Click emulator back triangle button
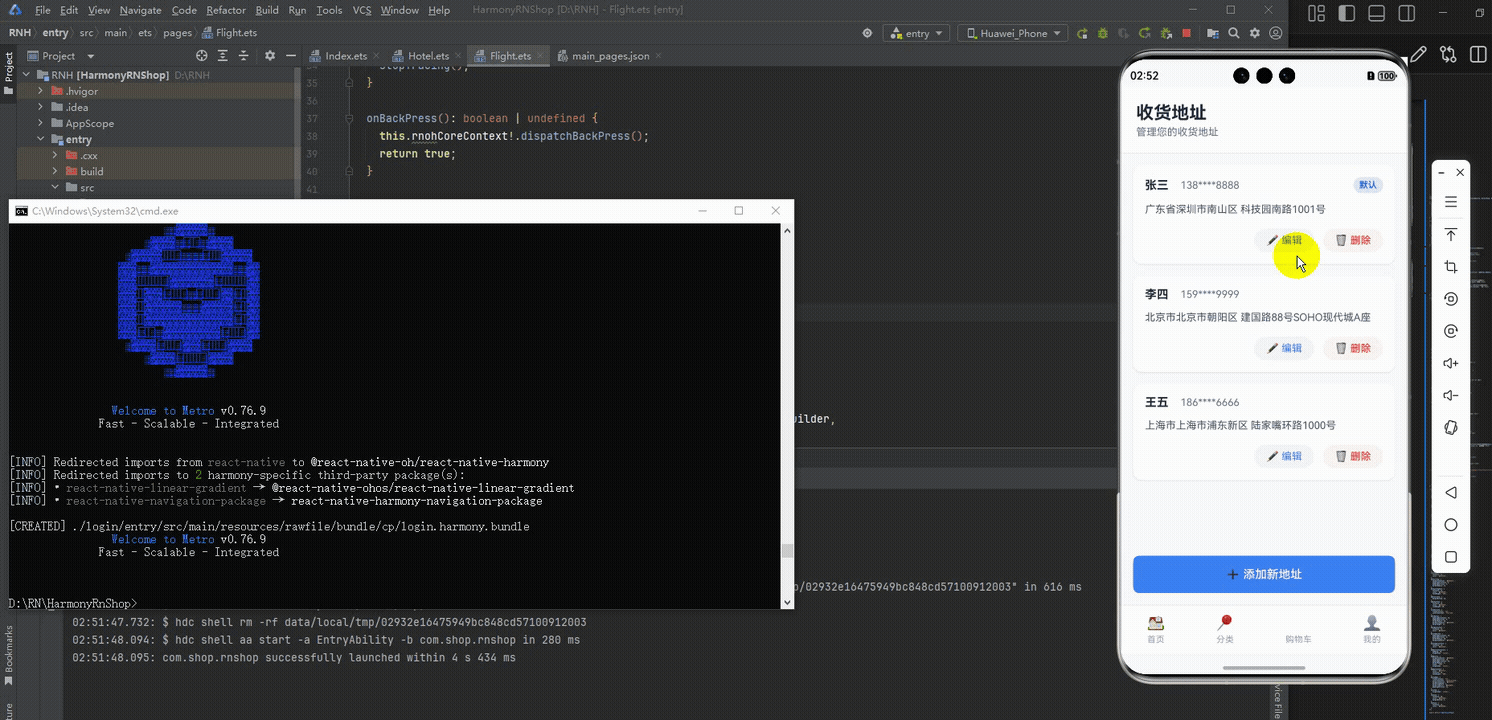Image resolution: width=1492 pixels, height=720 pixels. pos(1451,493)
